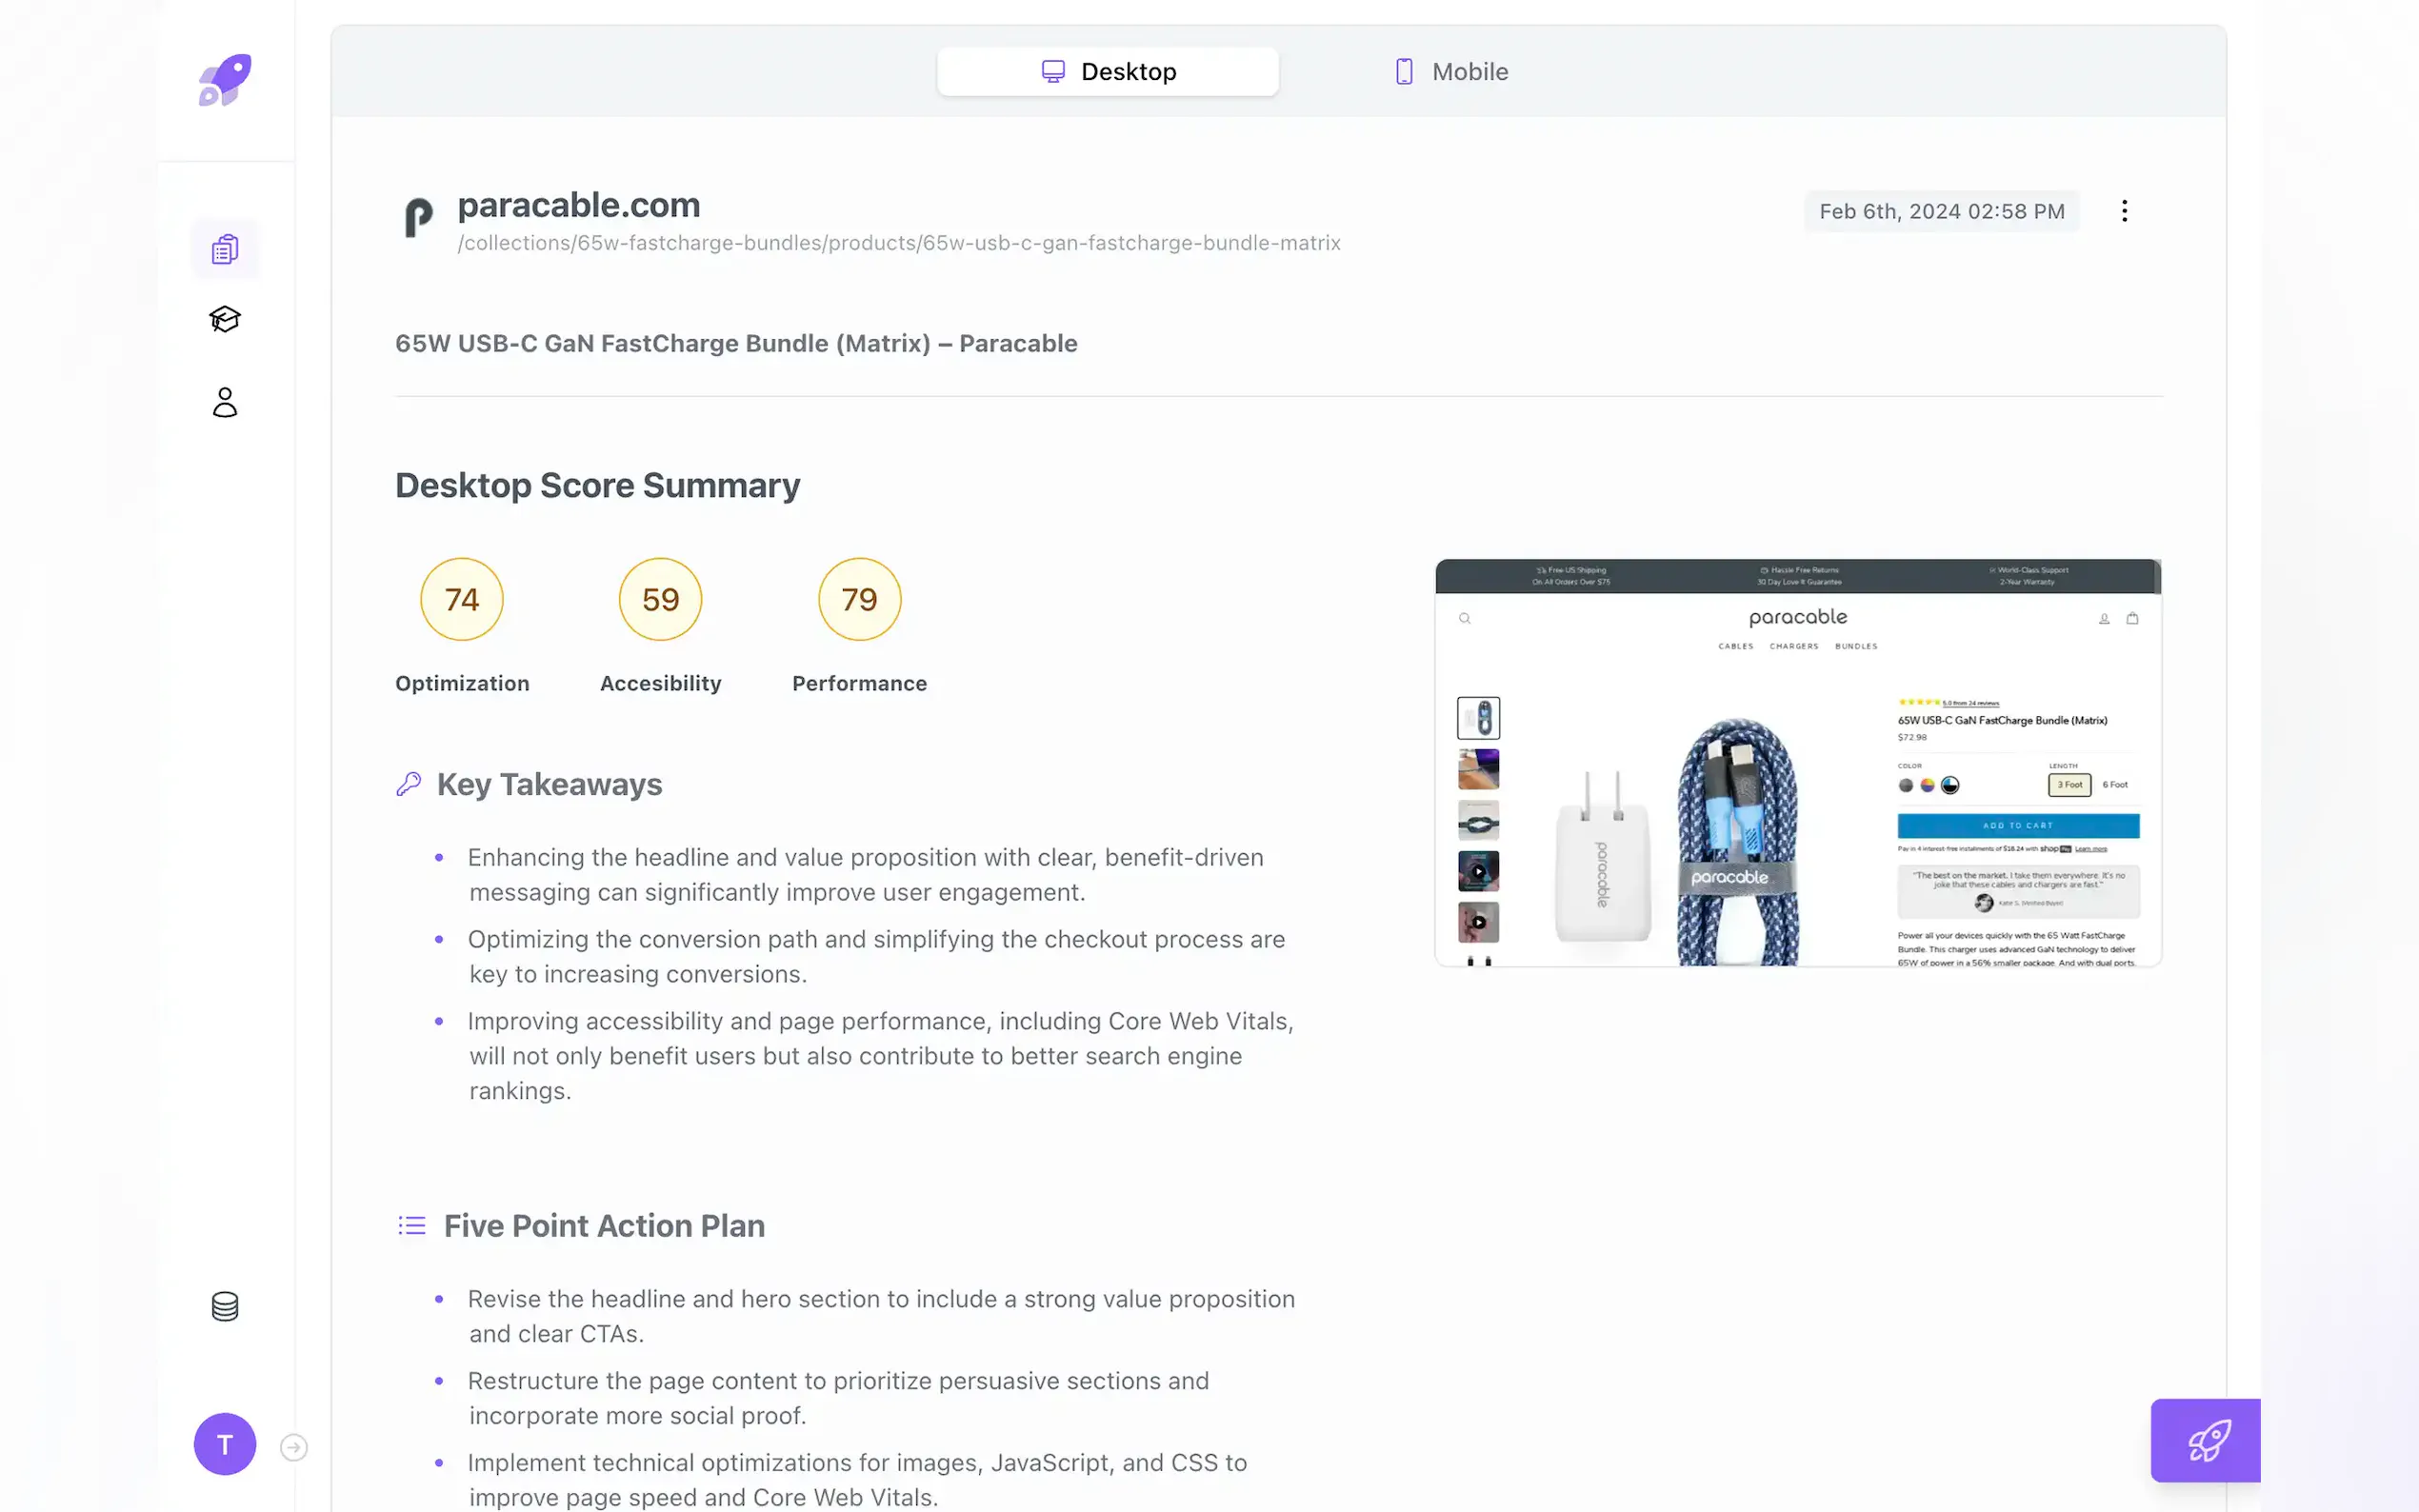Click the Accessibility score circle 59
Image resolution: width=2419 pixels, height=1512 pixels.
(x=661, y=599)
